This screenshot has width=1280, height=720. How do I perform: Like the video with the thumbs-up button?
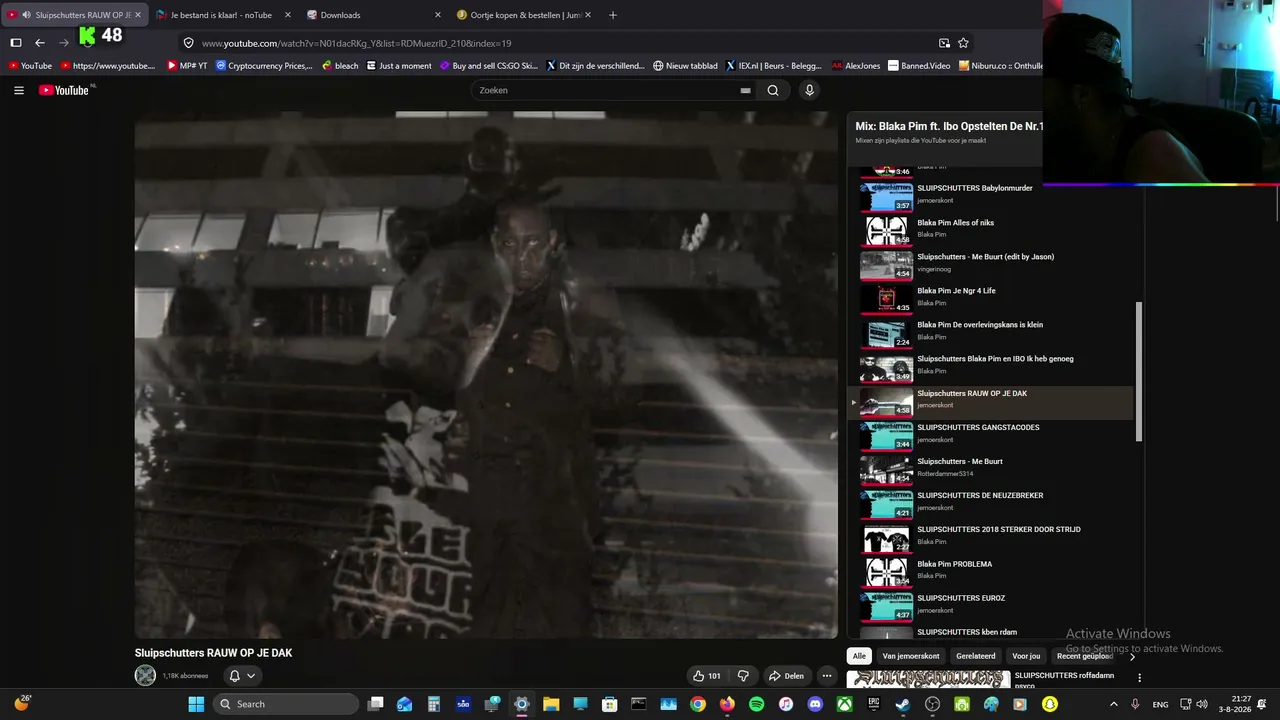(x=707, y=676)
